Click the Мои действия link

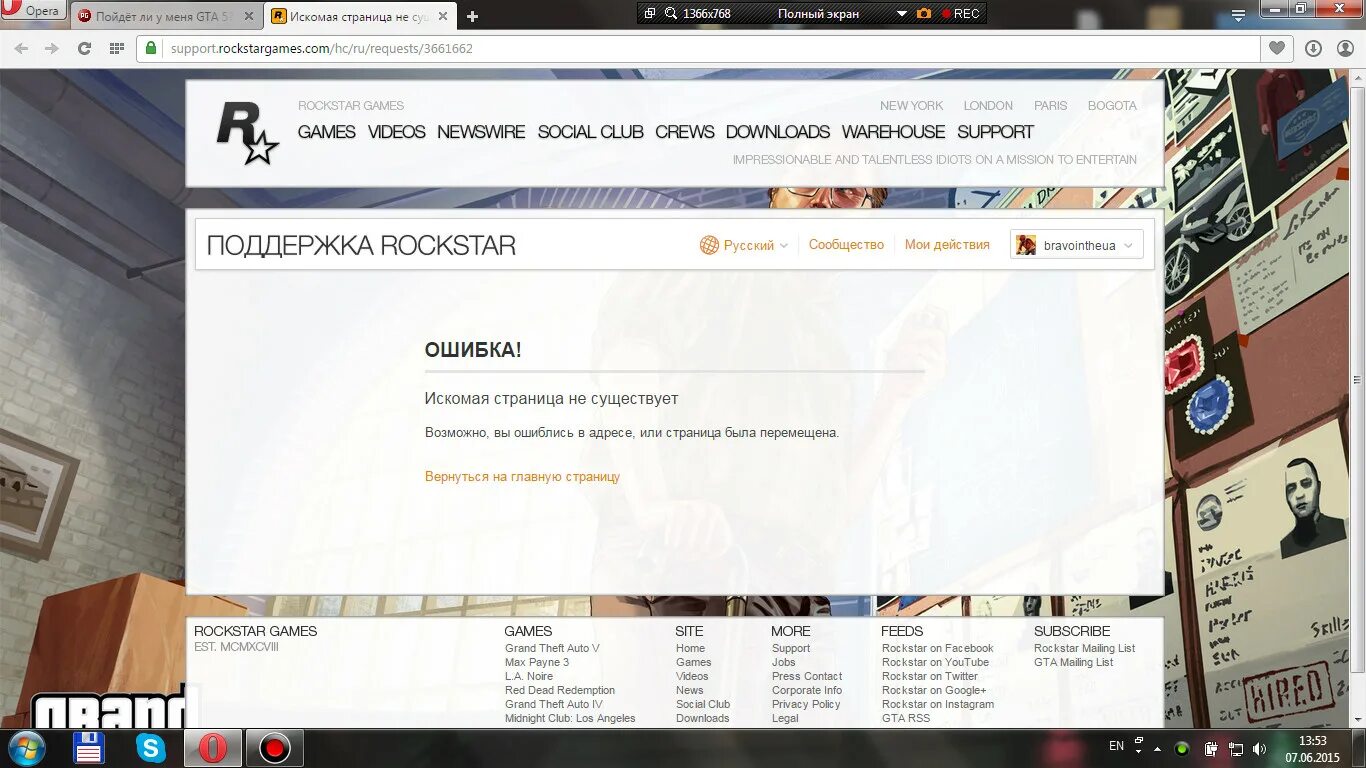947,245
